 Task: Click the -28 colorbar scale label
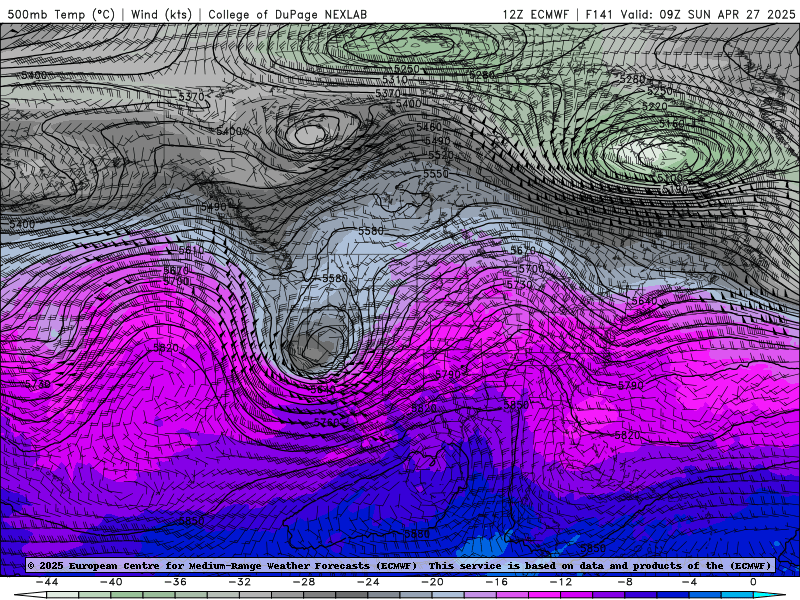(x=304, y=582)
